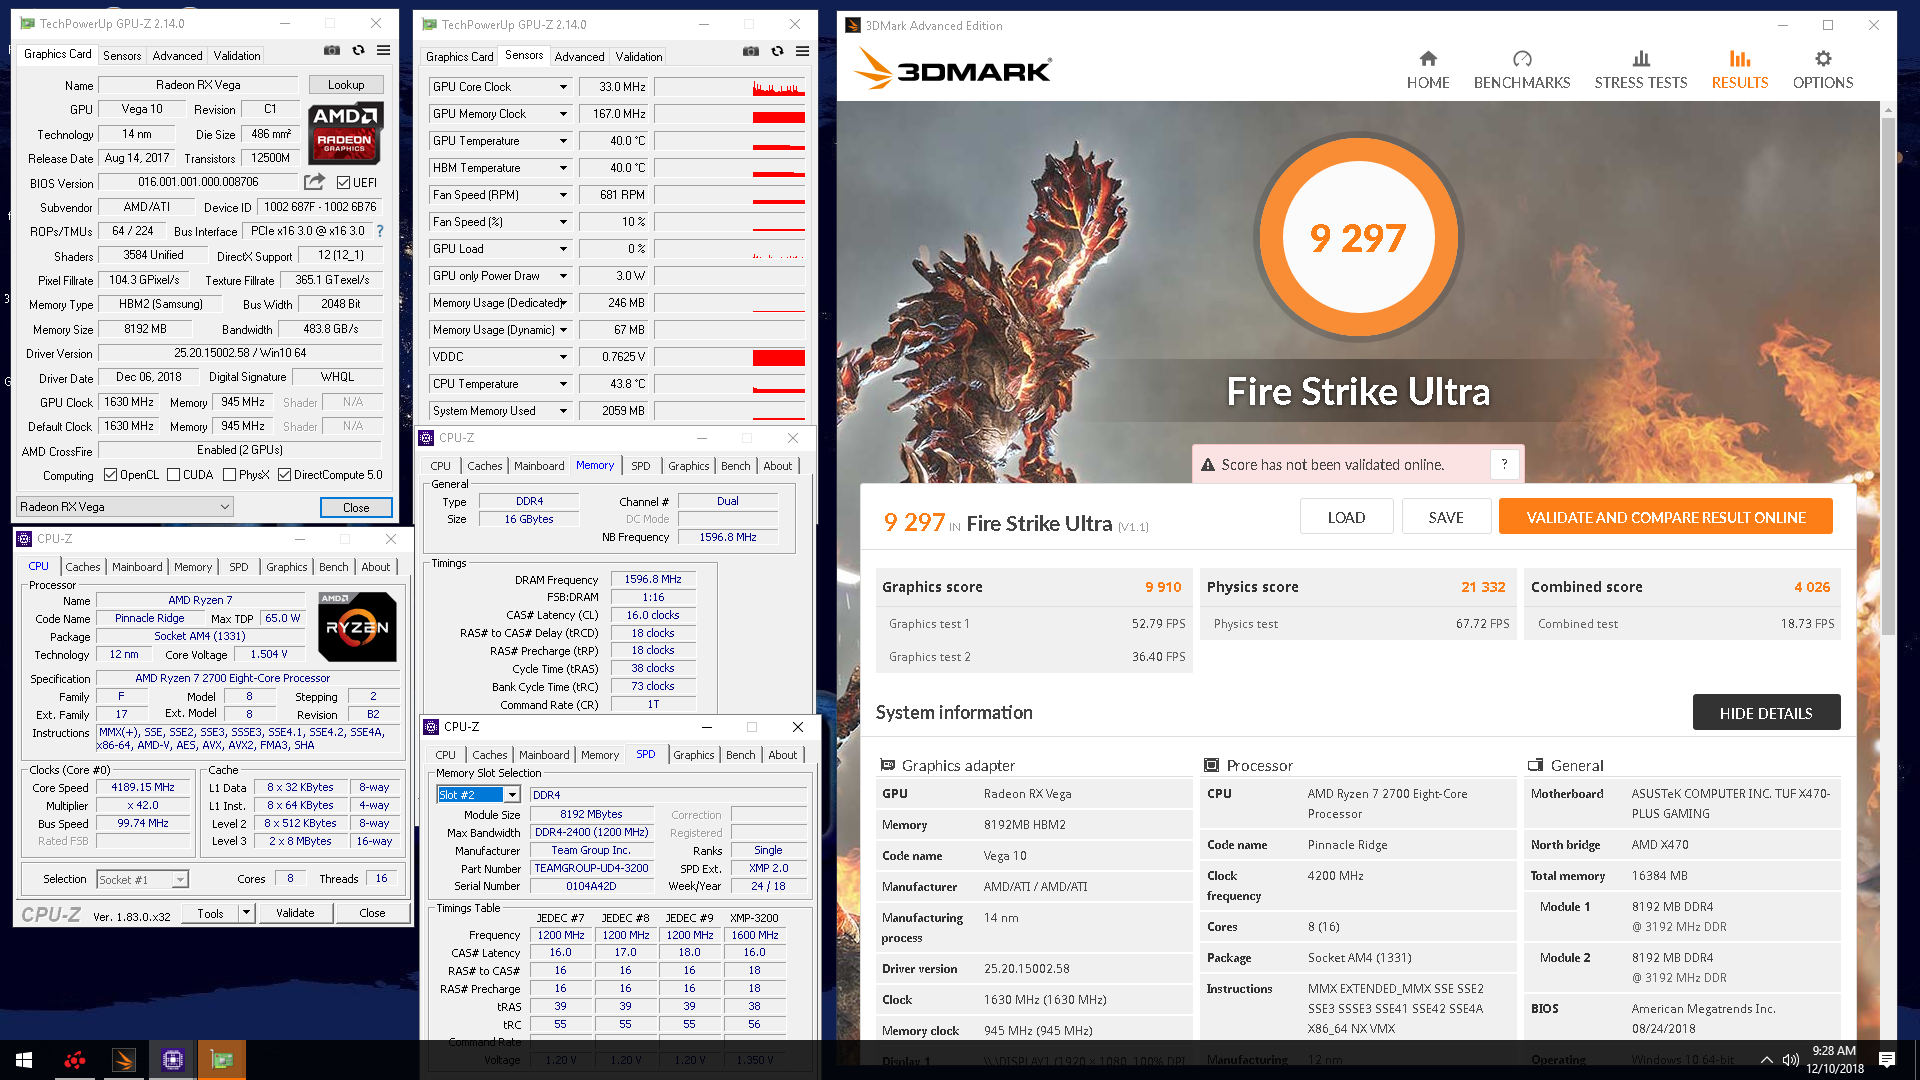Toggle the CUDA checkbox
The width and height of the screenshot is (1920, 1080).
click(x=174, y=475)
